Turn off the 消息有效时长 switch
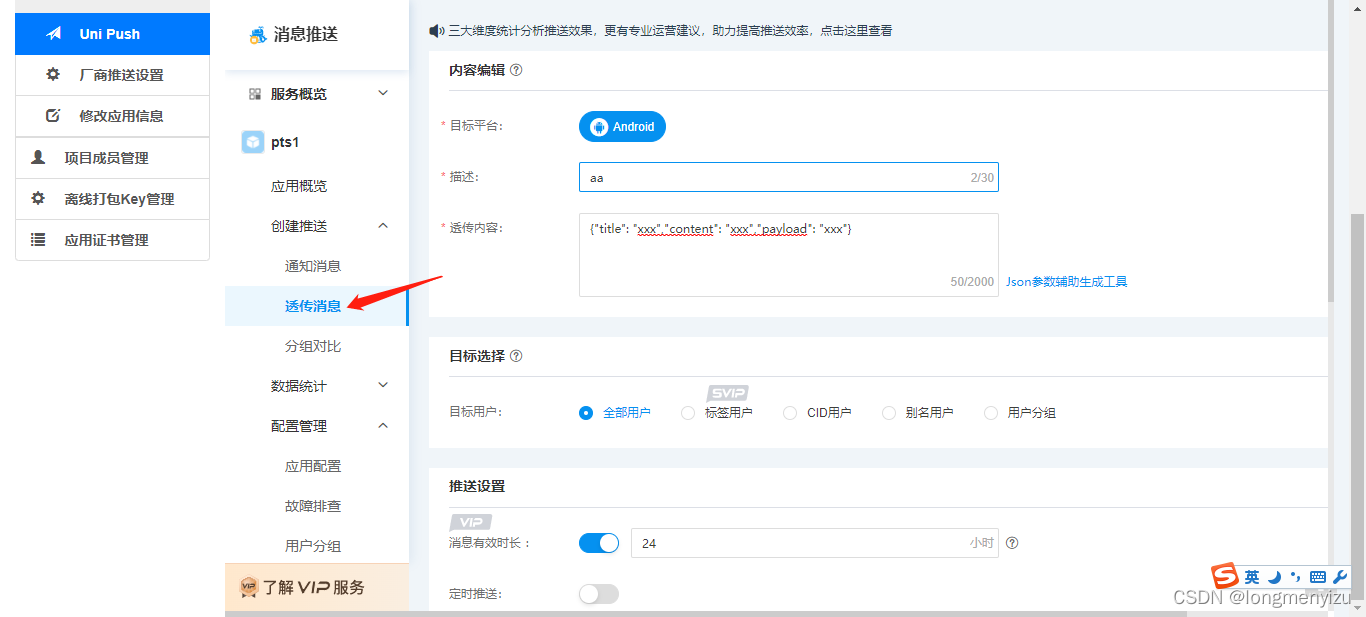Screen dimensions: 1366x617 [x=599, y=542]
